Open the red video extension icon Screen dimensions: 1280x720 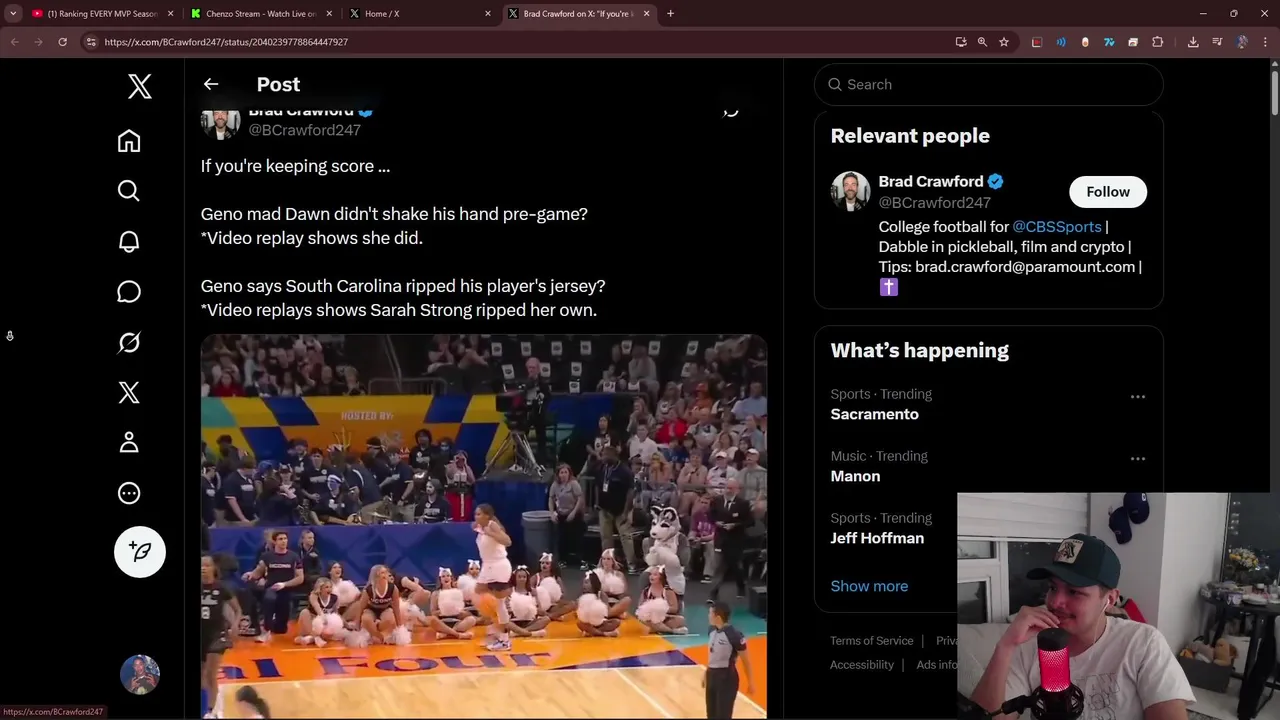coord(1037,42)
